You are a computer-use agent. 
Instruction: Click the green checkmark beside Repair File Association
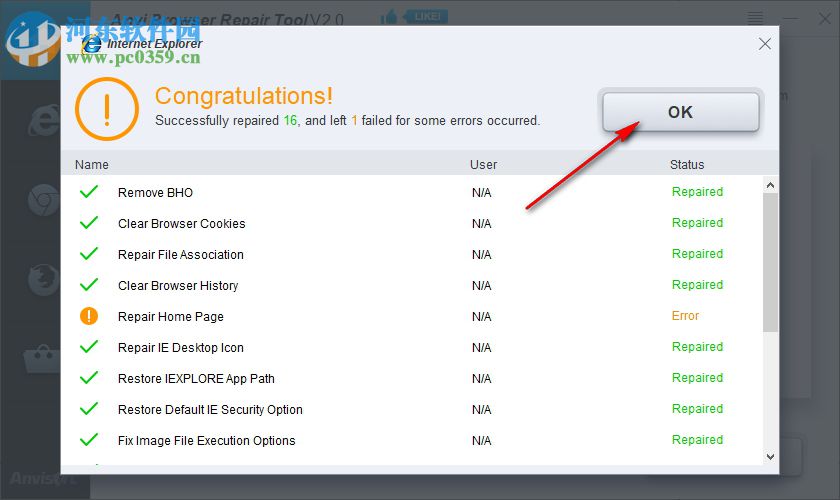(x=89, y=253)
